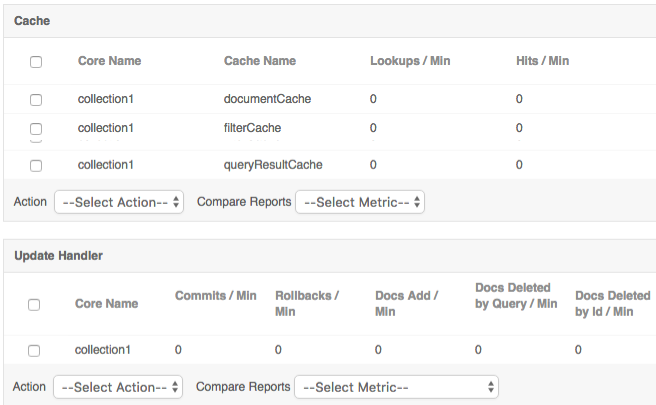Sort by Rollbacks / Min column
The image size is (656, 405).
307,303
